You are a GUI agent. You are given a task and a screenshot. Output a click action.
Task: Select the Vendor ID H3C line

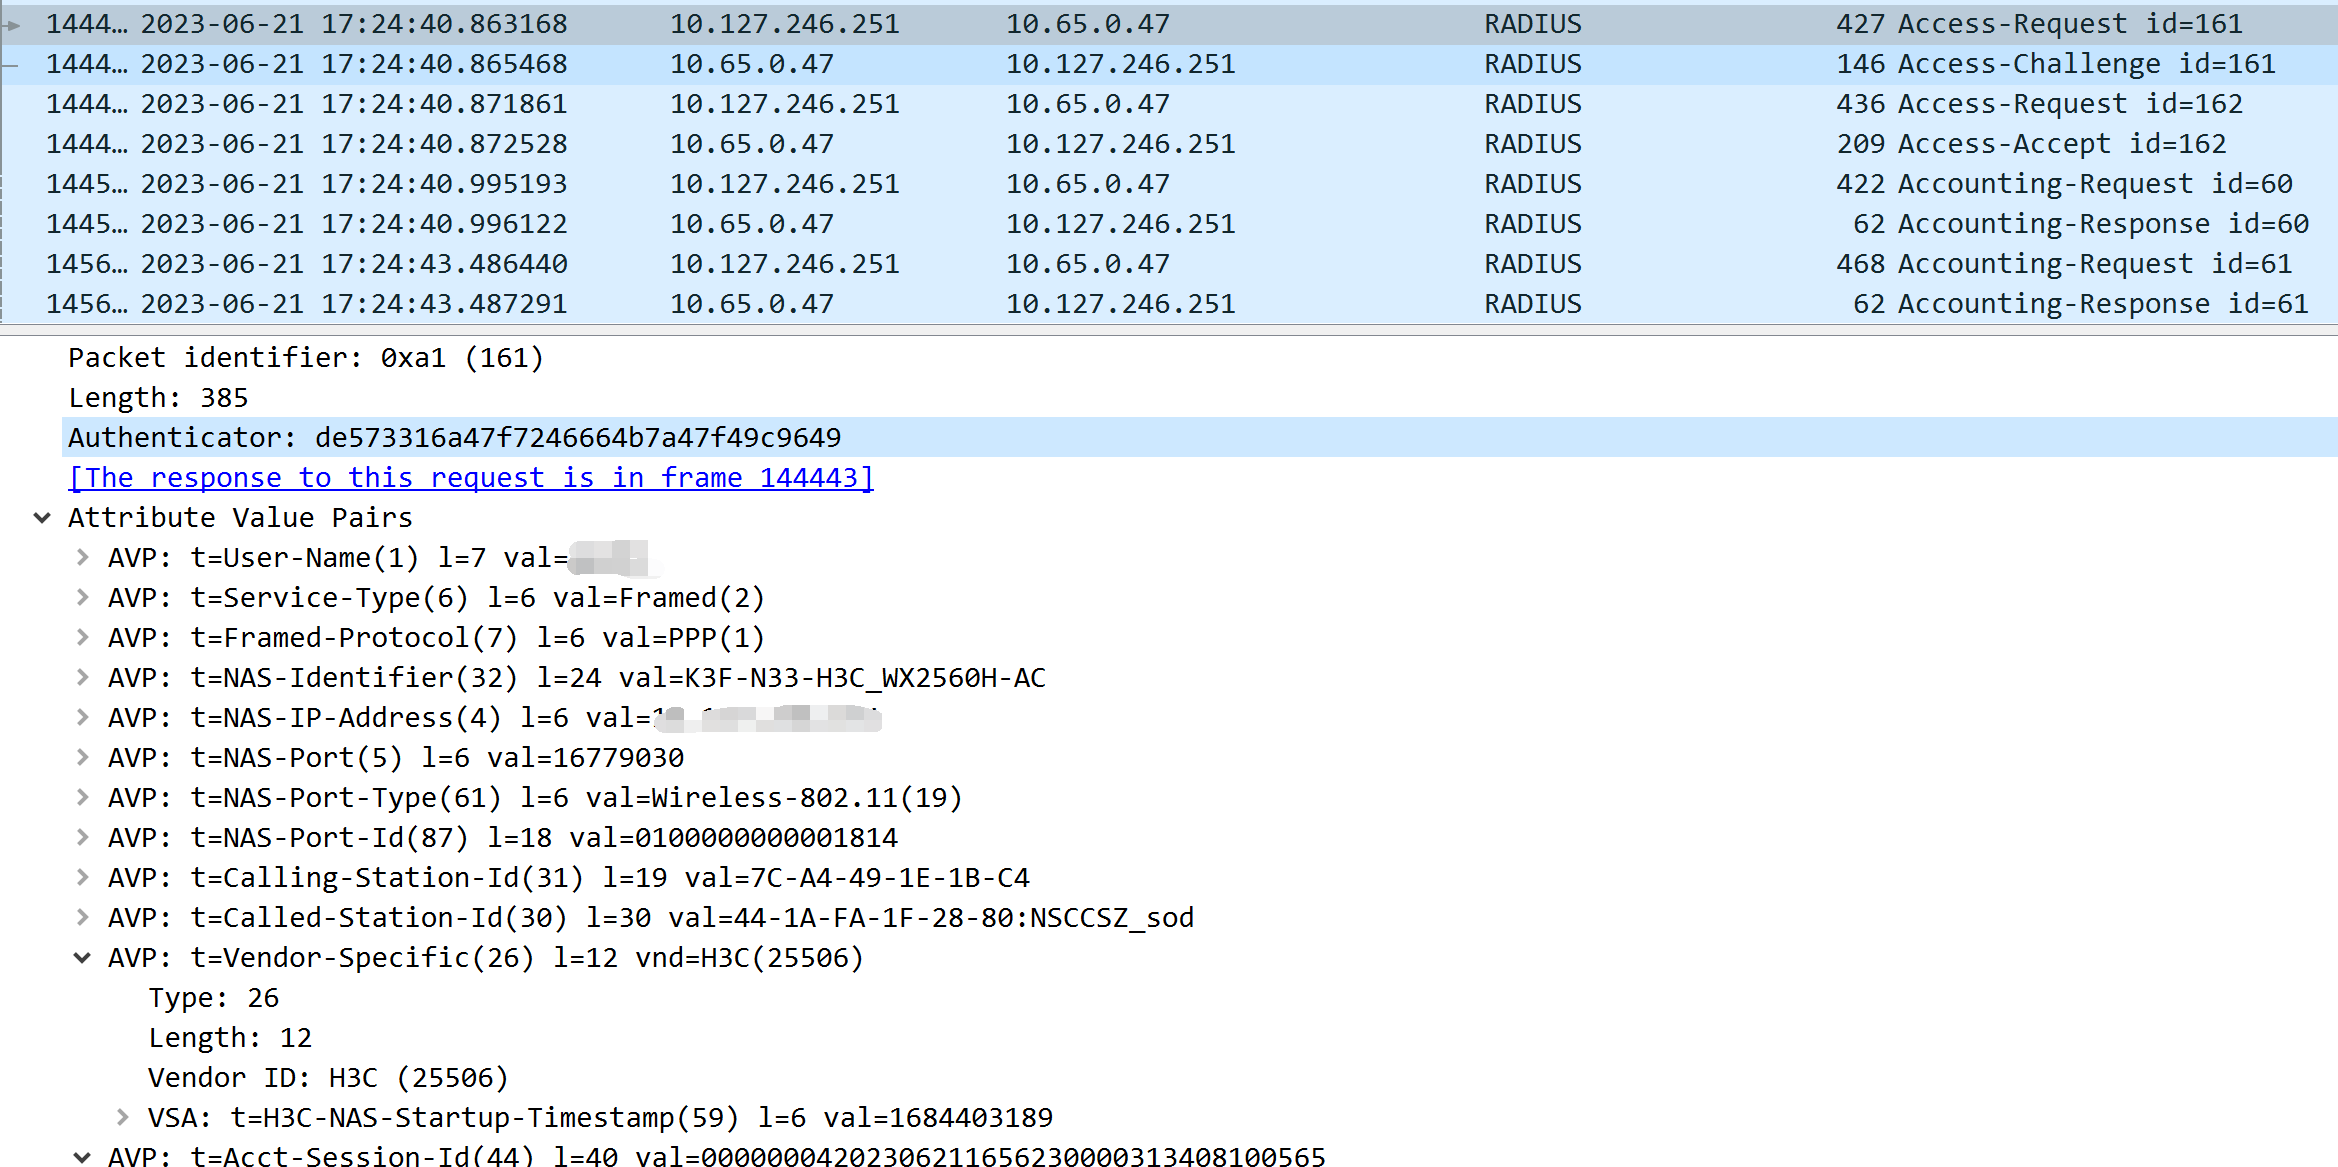click(x=328, y=1077)
